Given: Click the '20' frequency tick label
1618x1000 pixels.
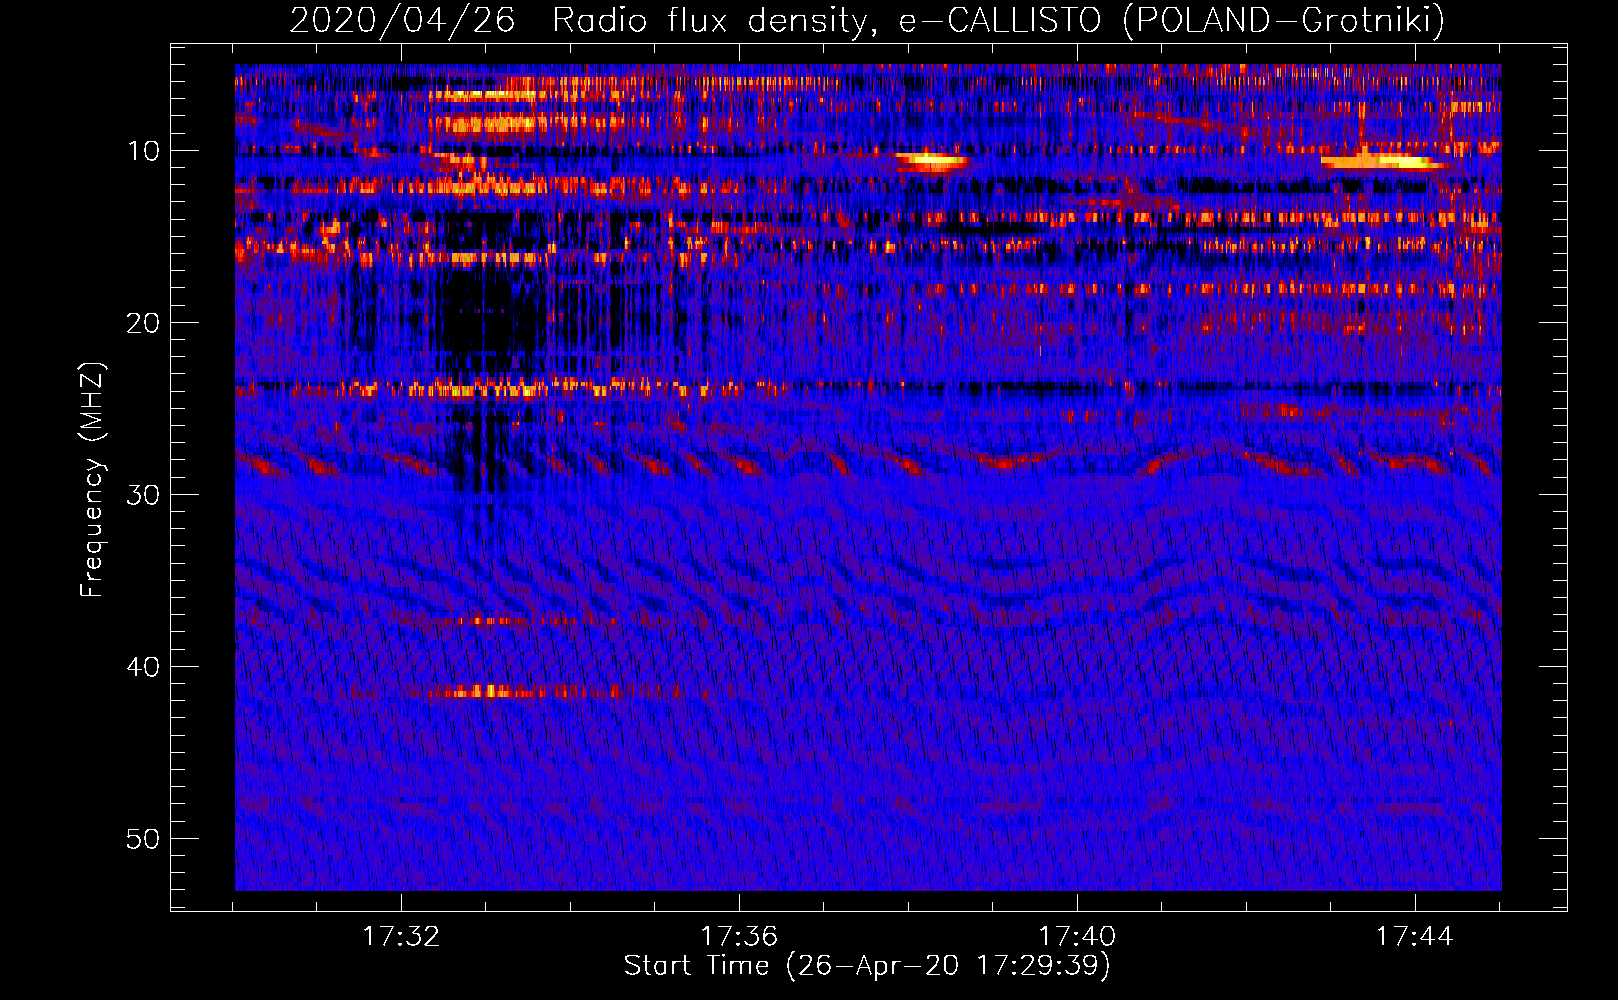Looking at the screenshot, I should click(144, 323).
